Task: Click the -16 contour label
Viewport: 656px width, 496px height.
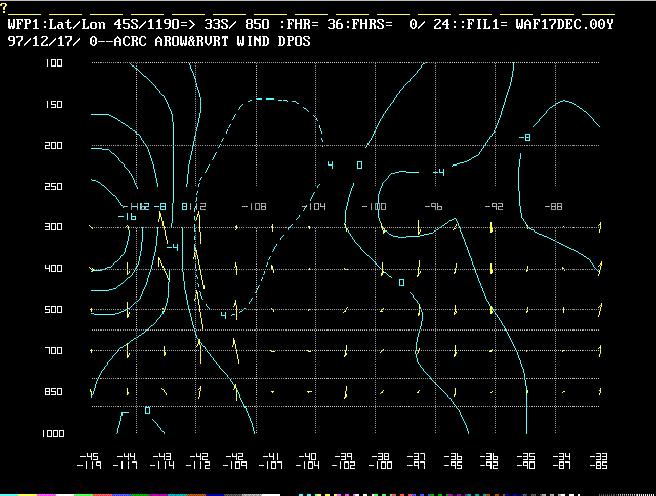Action: [x=127, y=216]
